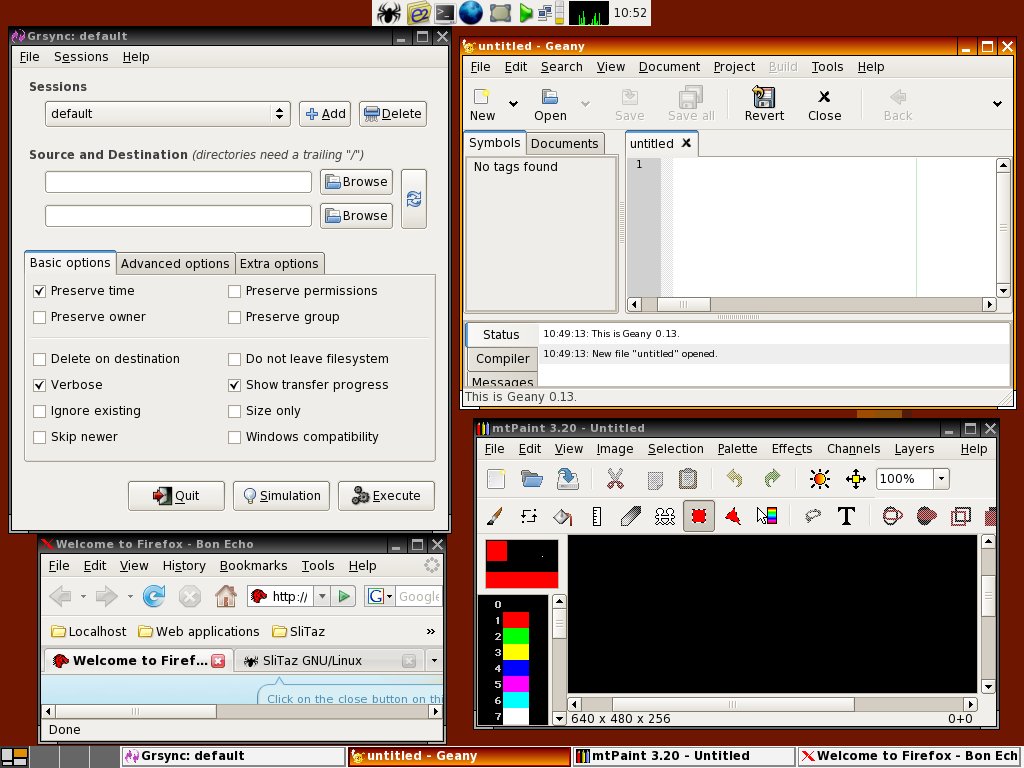Uncheck Preserve time in Grsync
This screenshot has width=1024, height=768.
click(x=40, y=291)
